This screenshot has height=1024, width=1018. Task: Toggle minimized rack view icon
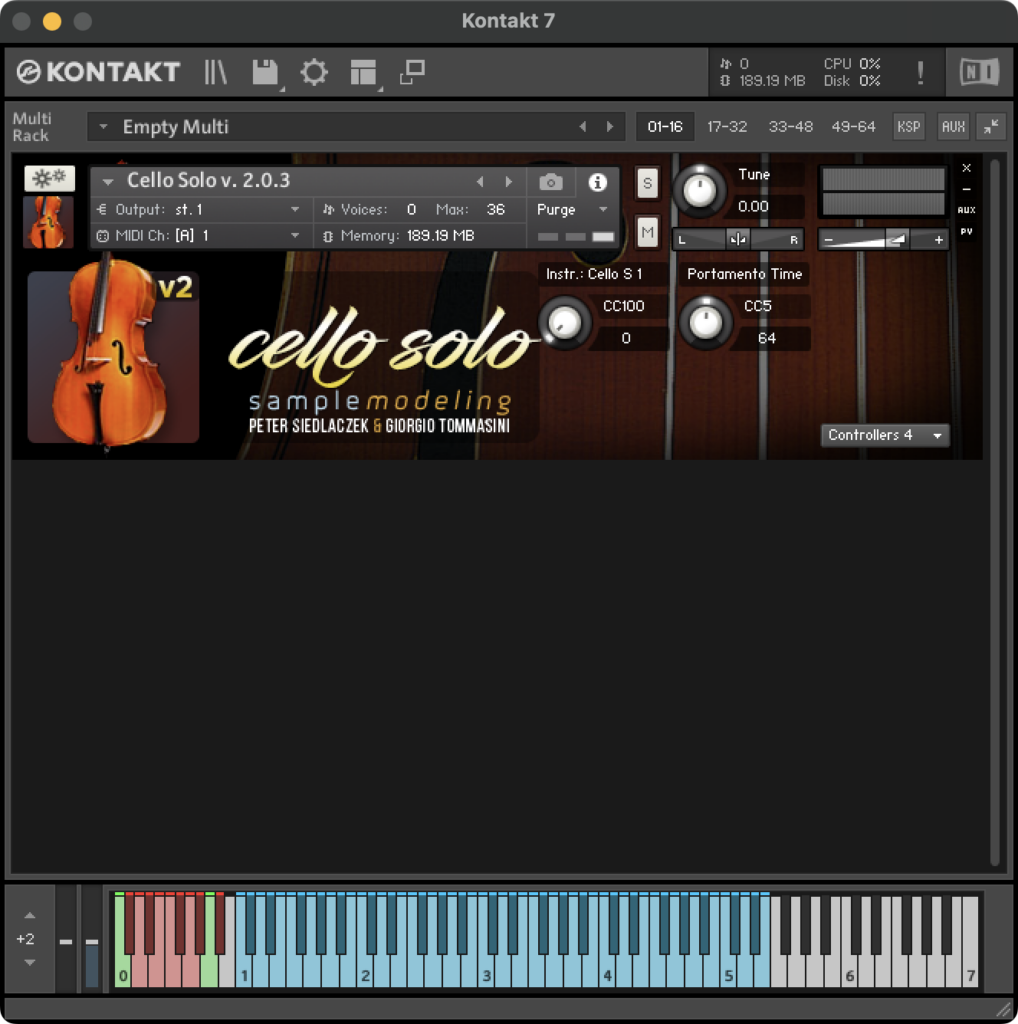point(413,72)
